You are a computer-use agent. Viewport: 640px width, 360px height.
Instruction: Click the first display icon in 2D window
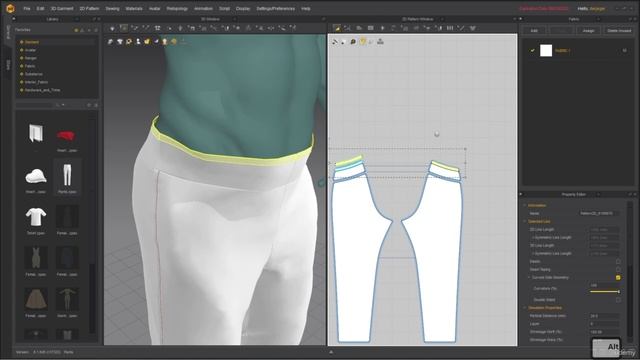[x=335, y=41]
